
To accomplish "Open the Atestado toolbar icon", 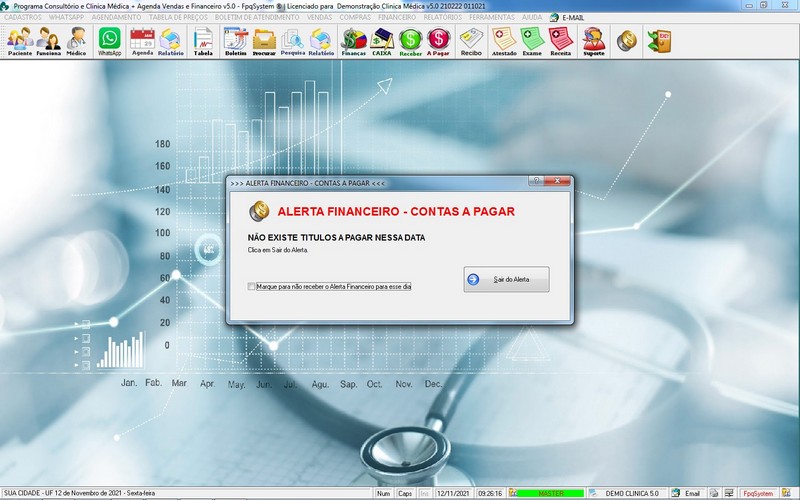I will (504, 41).
